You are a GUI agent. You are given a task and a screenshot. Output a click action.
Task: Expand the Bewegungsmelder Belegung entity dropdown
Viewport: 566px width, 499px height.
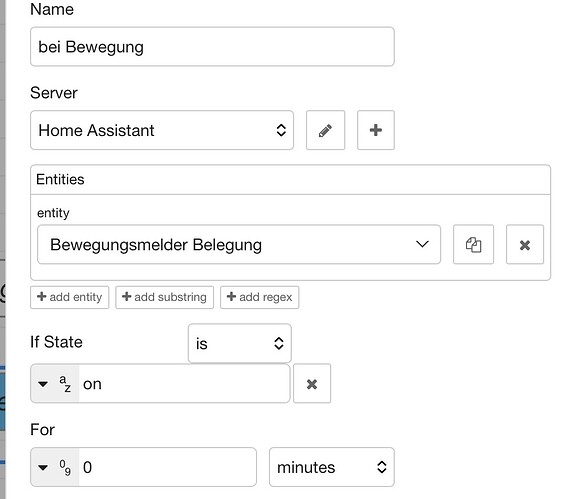point(239,244)
